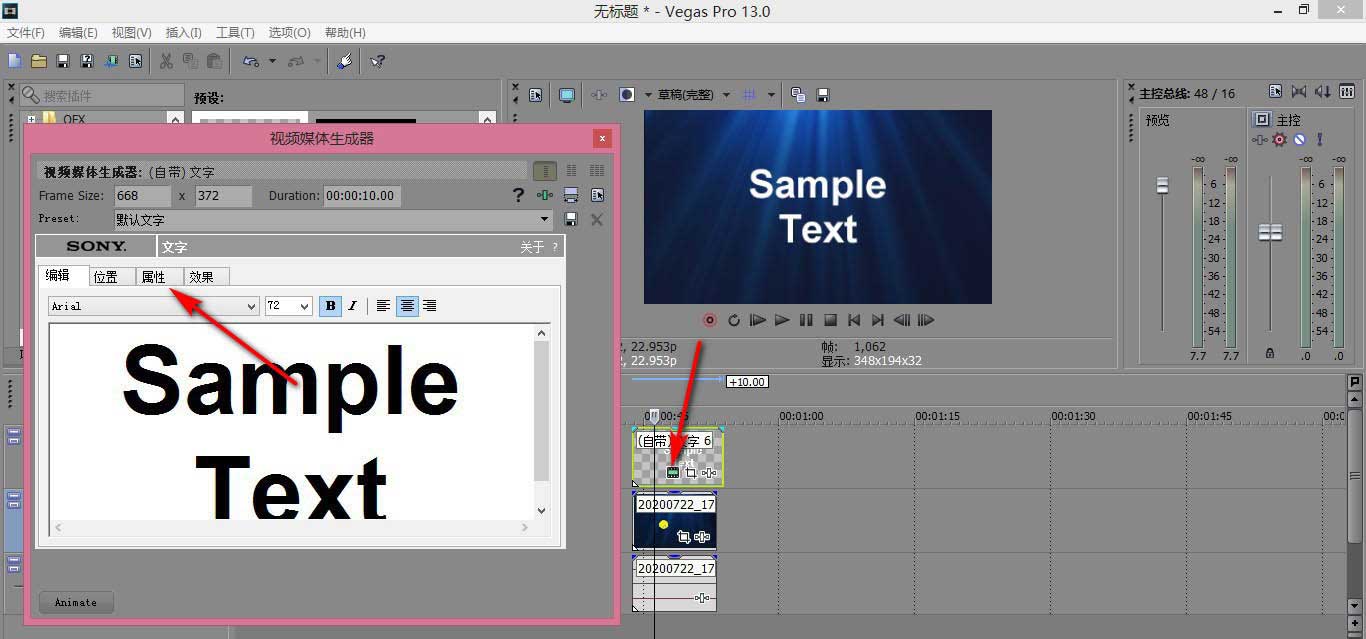This screenshot has height=639, width=1366.
Task: Open plug-in help question mark icon
Action: point(518,196)
